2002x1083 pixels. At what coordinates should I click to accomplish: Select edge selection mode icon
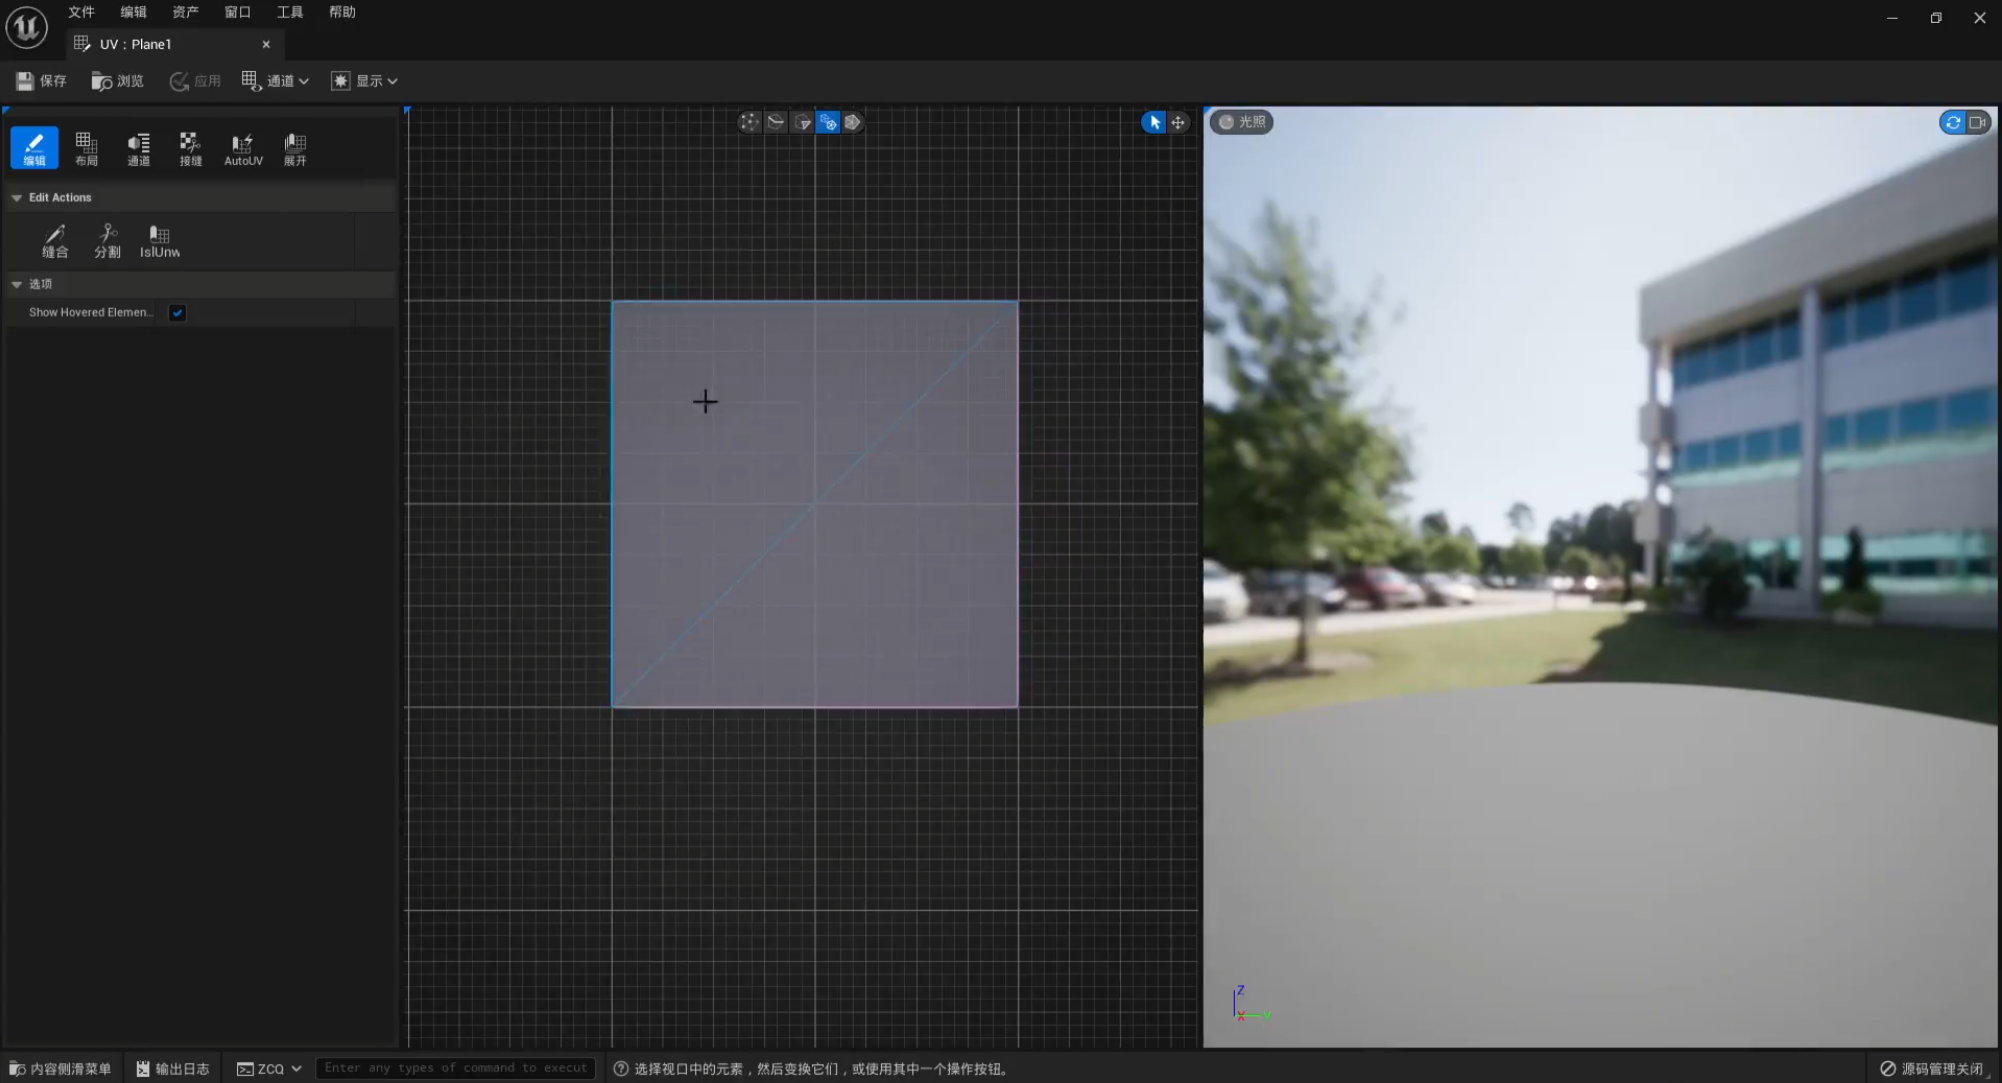coord(775,122)
